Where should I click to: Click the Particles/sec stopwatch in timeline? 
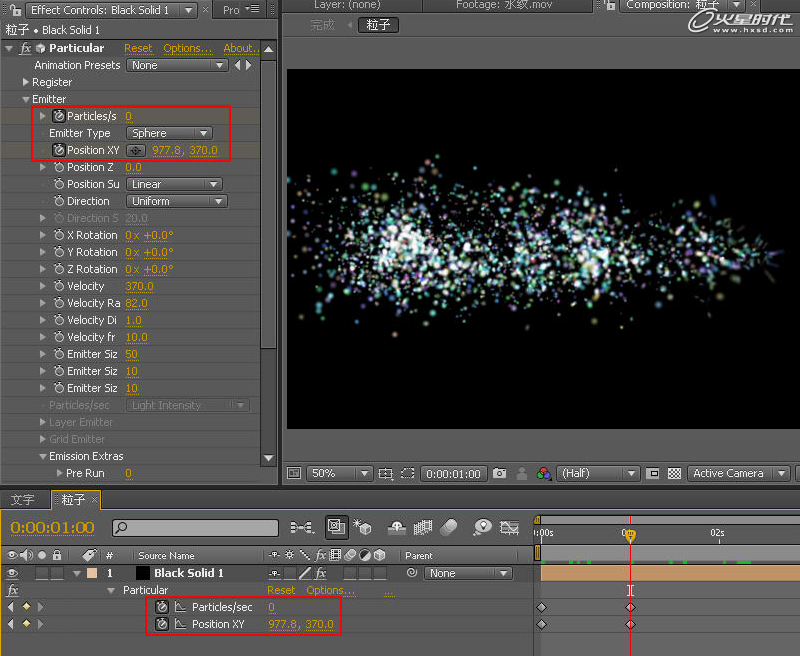[x=162, y=607]
